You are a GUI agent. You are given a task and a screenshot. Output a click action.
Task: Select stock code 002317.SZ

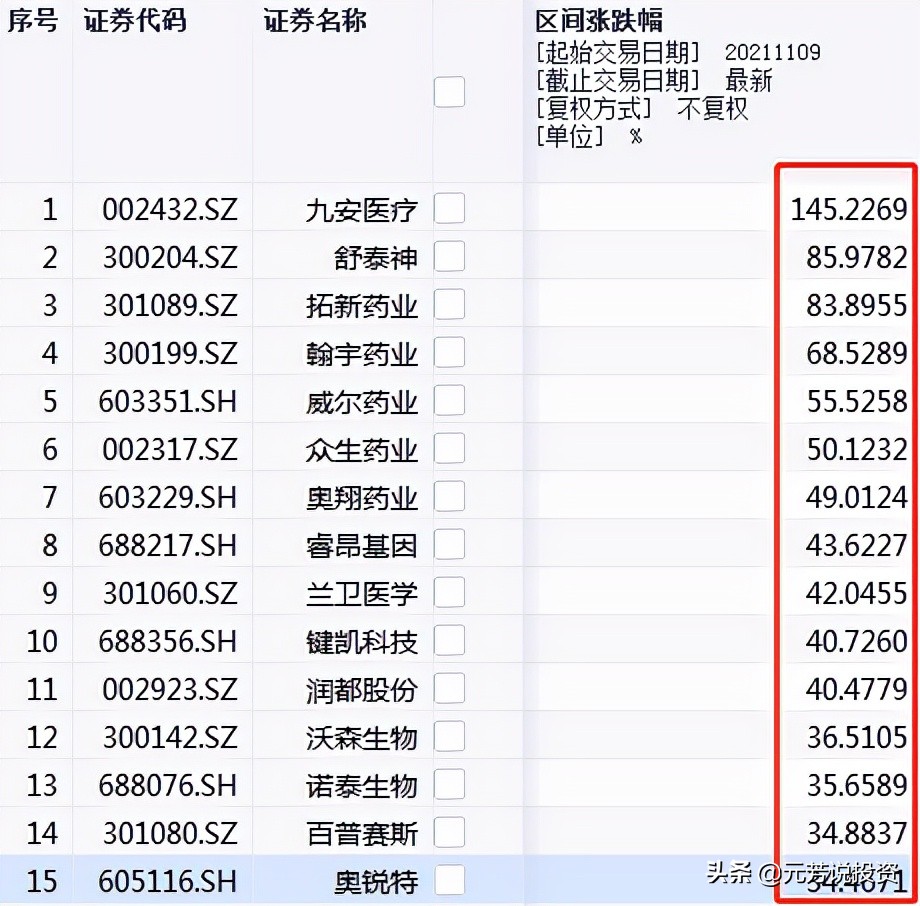[170, 449]
